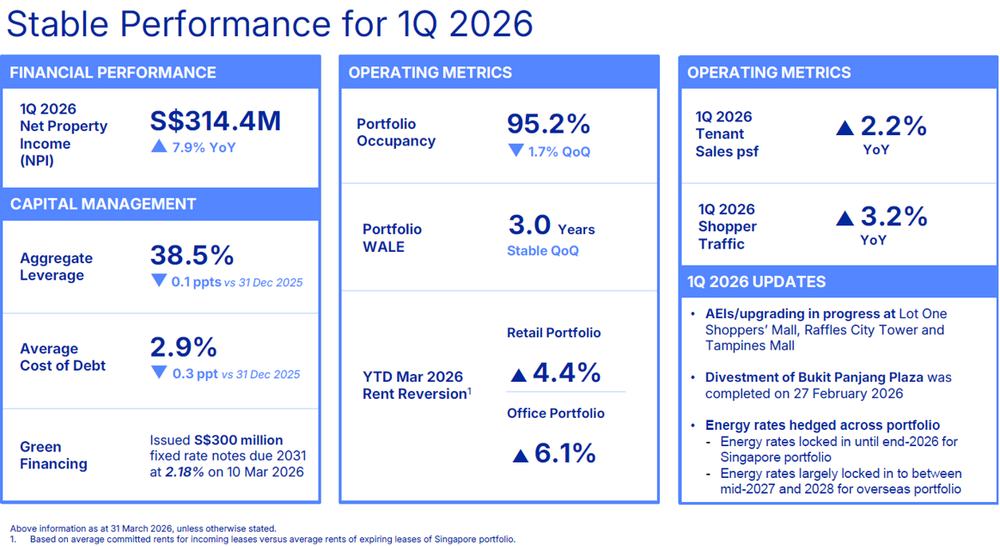
Task: Select the '2.2%' tenant sales value
Action: (893, 126)
